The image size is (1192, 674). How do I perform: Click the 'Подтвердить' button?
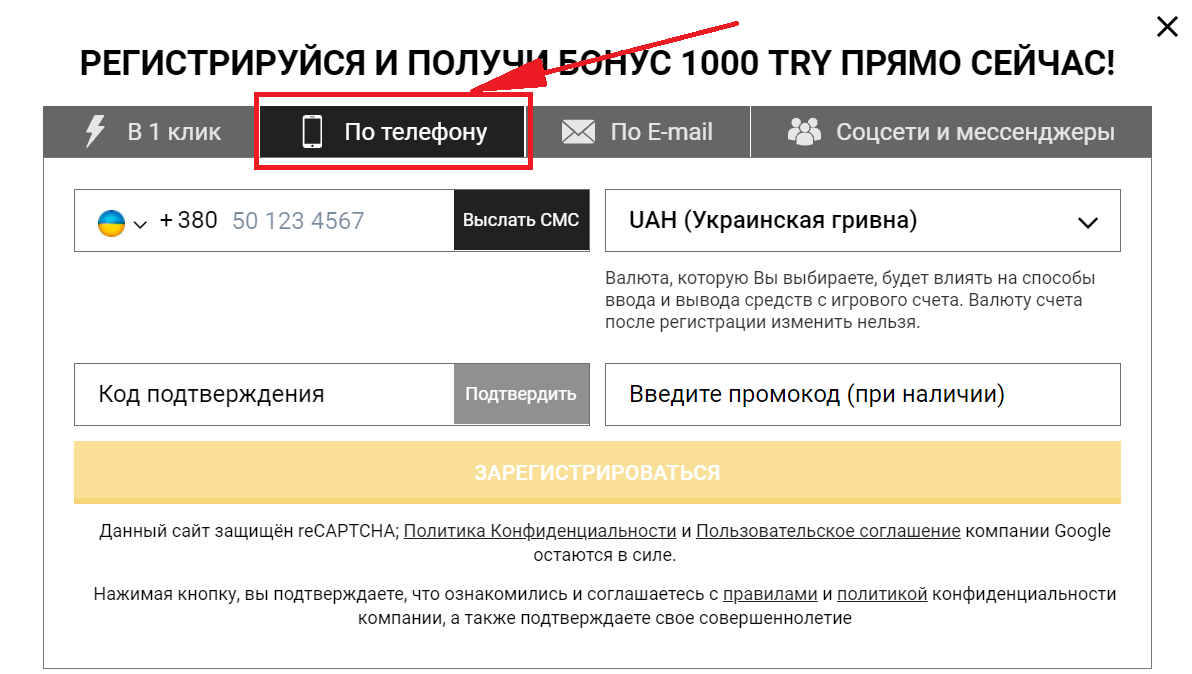point(522,394)
